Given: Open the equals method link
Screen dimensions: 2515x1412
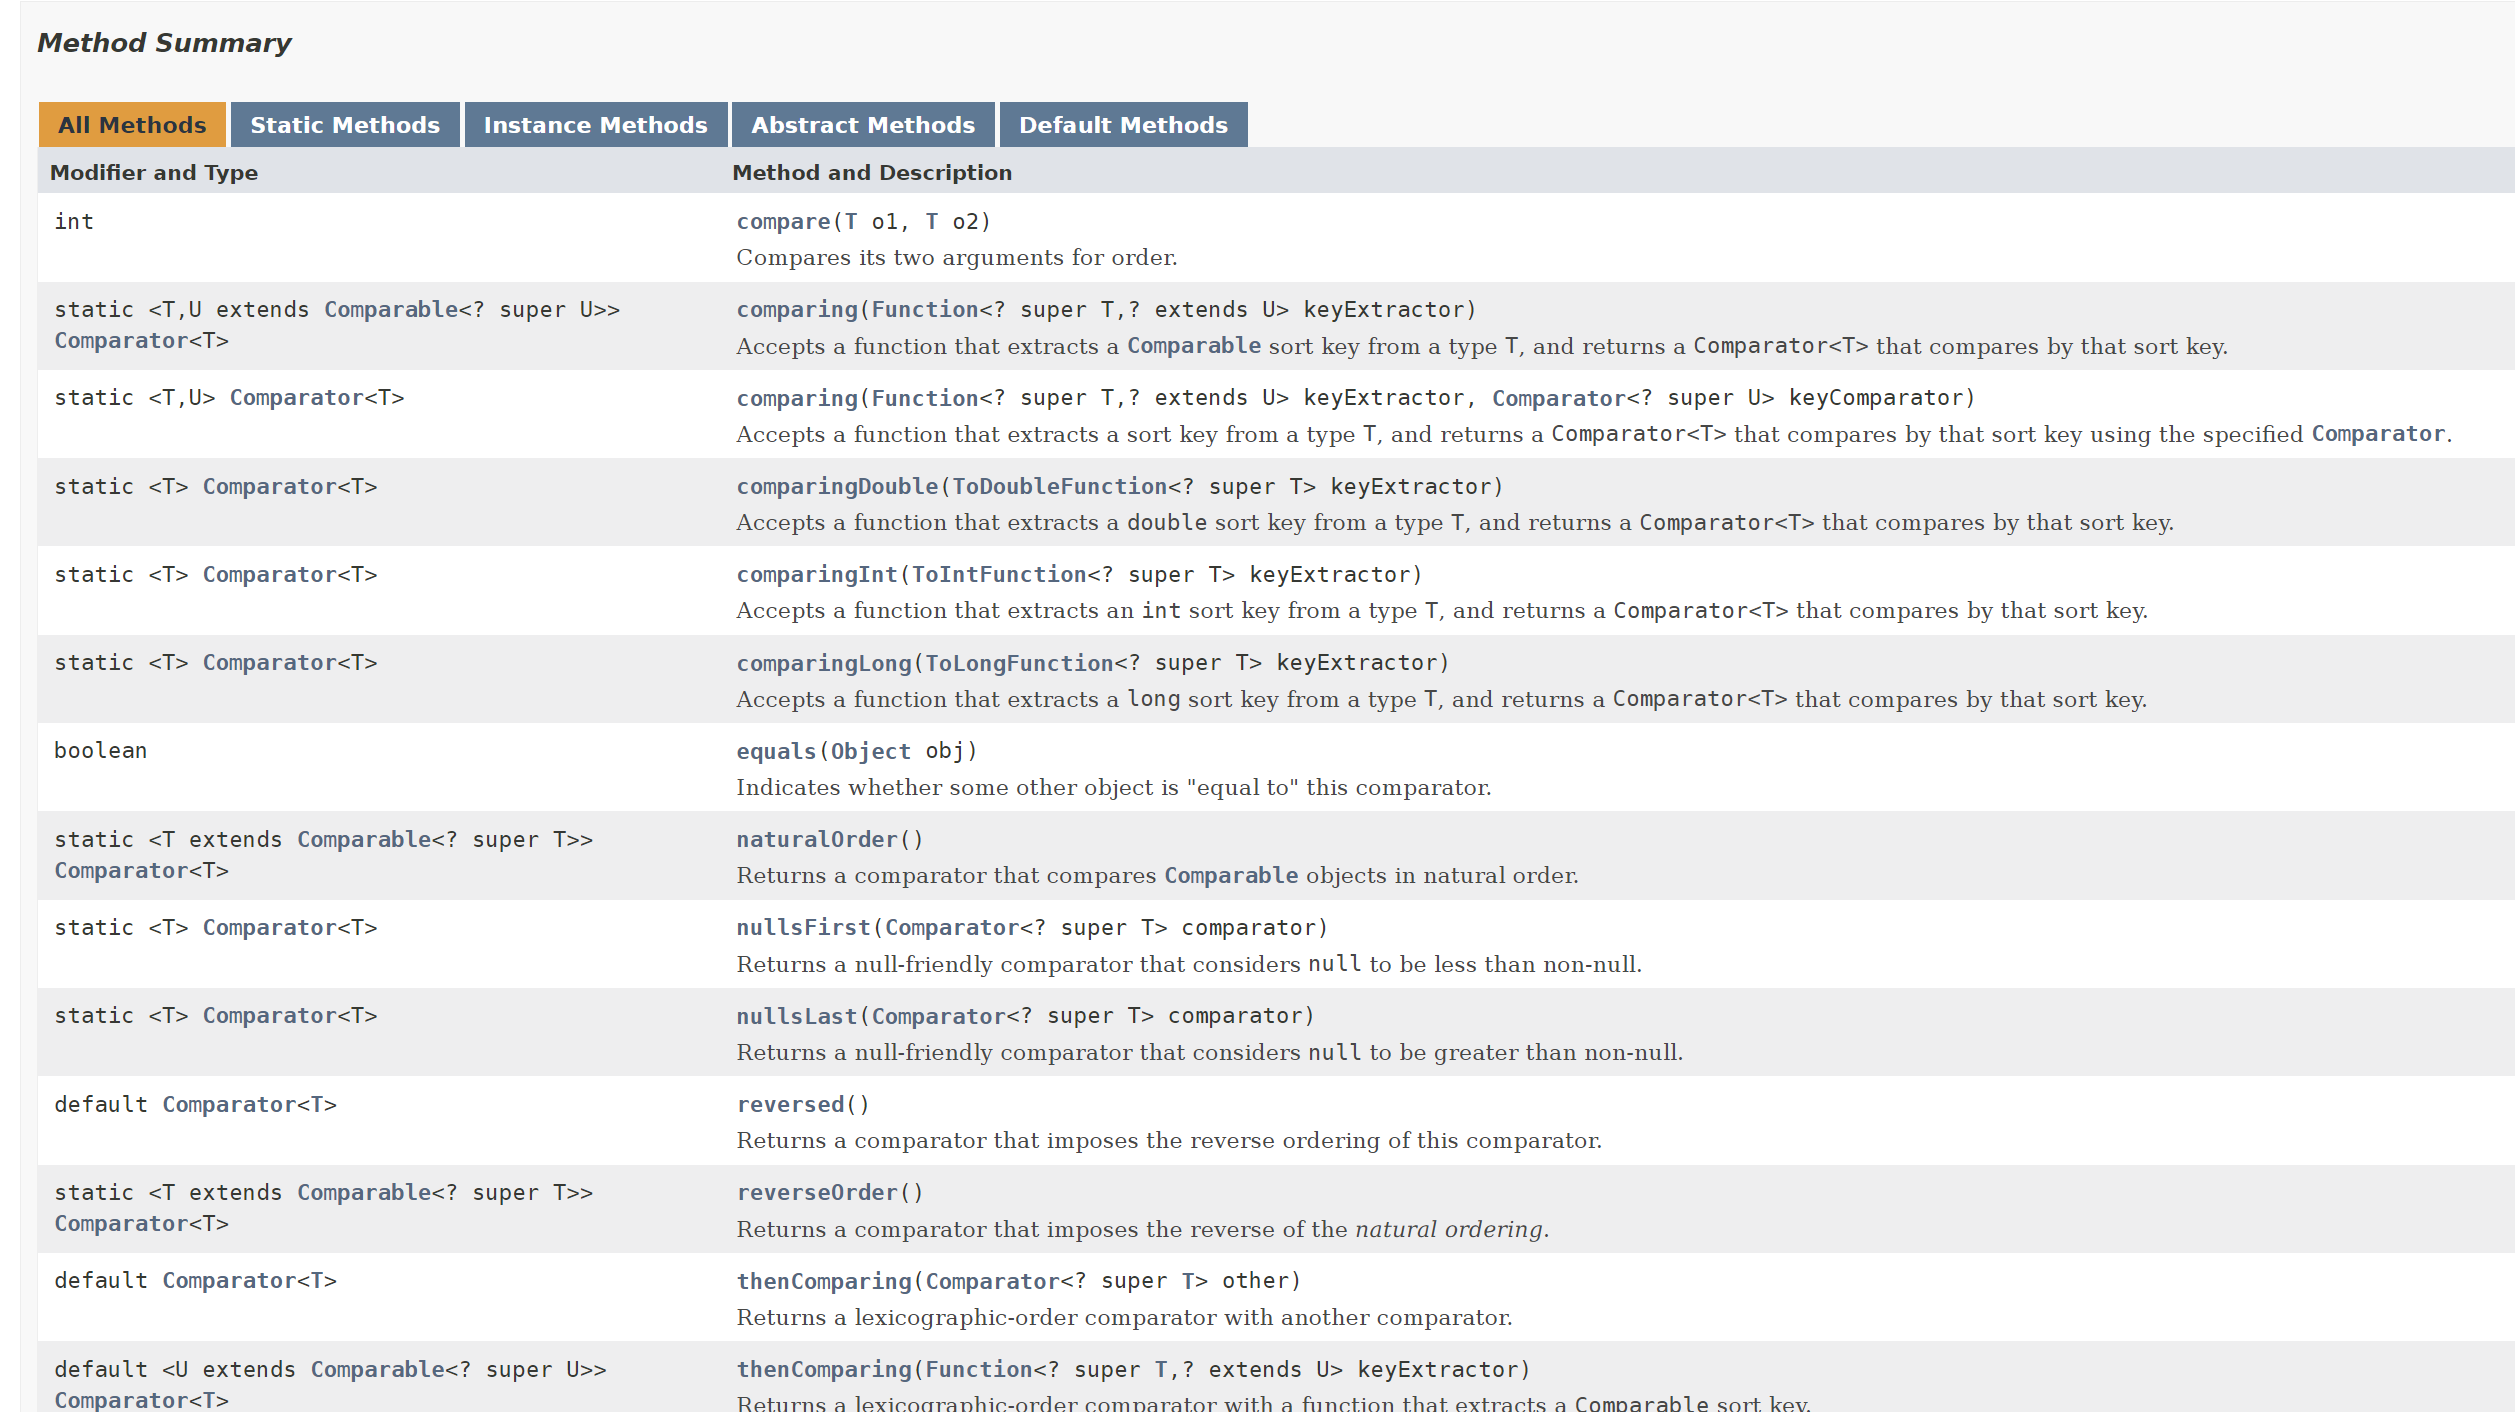Looking at the screenshot, I should (x=776, y=751).
